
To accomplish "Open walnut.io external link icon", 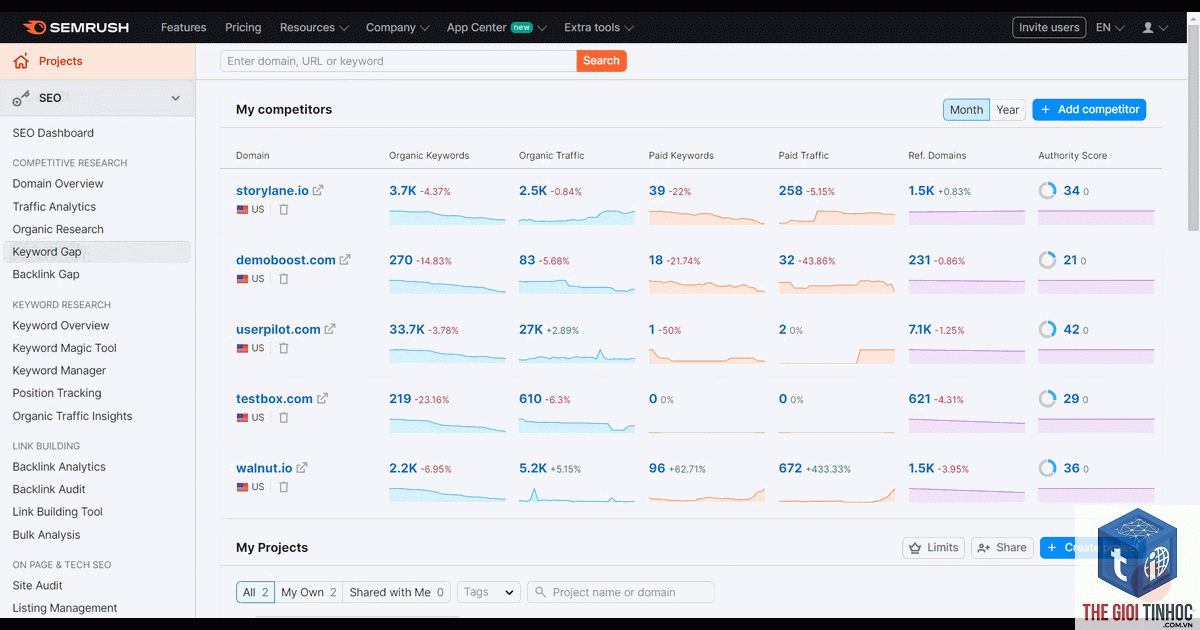I will (302, 467).
